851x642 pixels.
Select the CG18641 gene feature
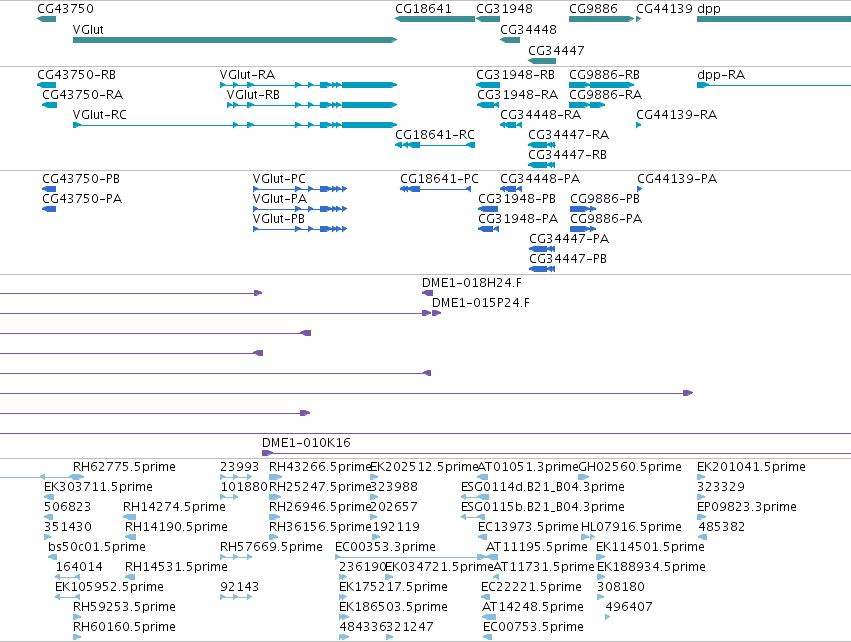click(x=435, y=19)
